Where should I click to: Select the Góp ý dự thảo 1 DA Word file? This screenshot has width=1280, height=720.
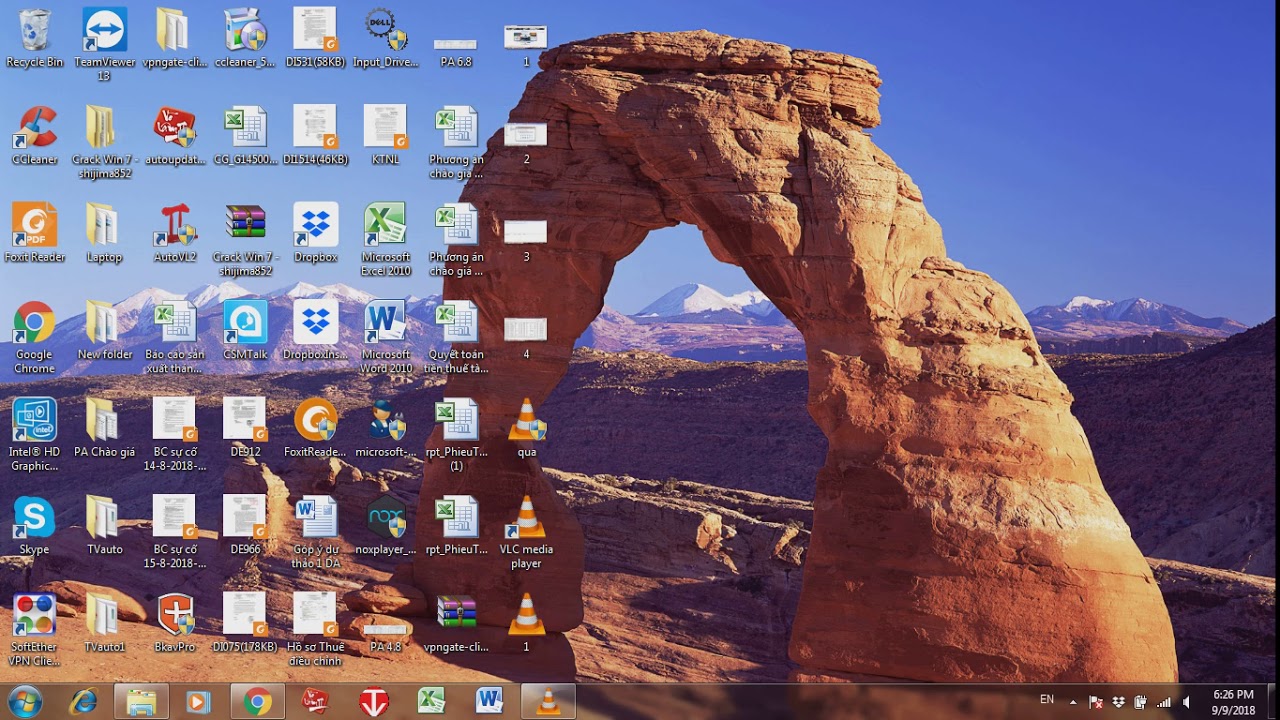click(315, 532)
